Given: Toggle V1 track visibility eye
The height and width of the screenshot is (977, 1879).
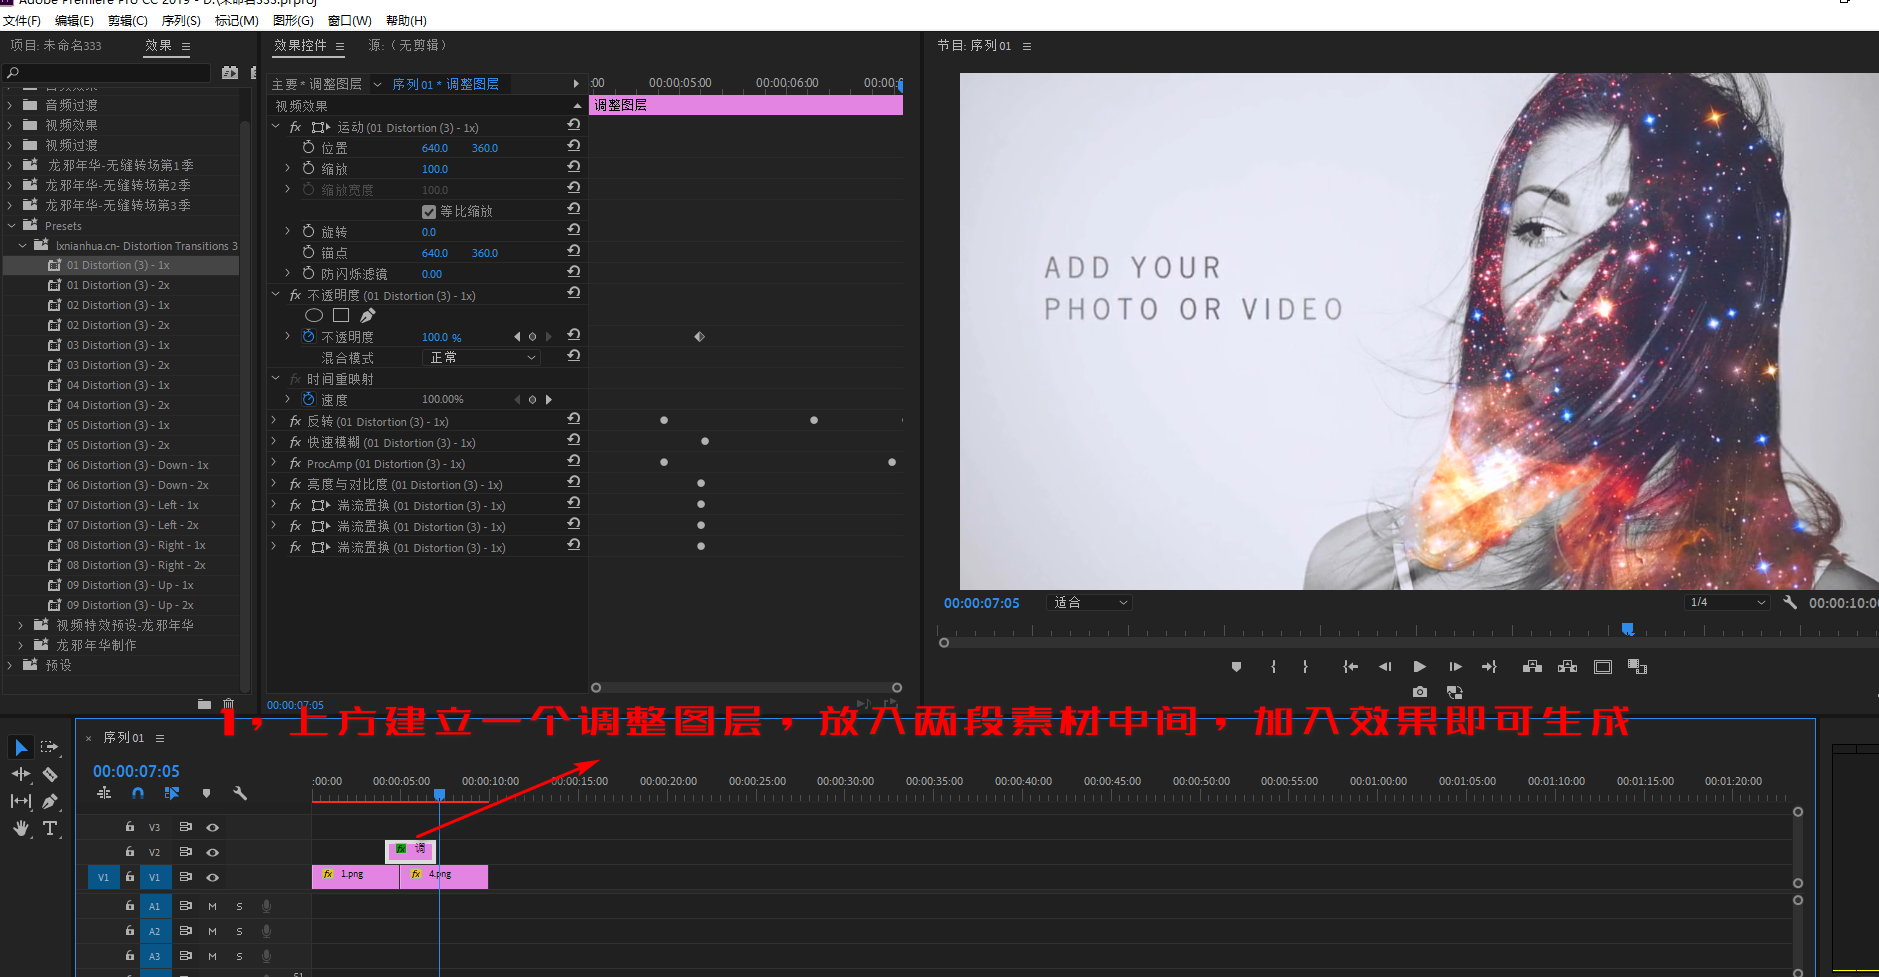Looking at the screenshot, I should (x=212, y=877).
